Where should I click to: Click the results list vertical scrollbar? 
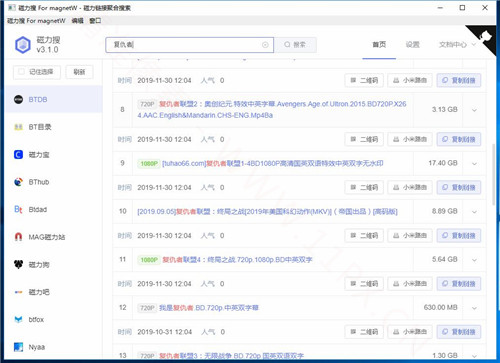[x=493, y=174]
